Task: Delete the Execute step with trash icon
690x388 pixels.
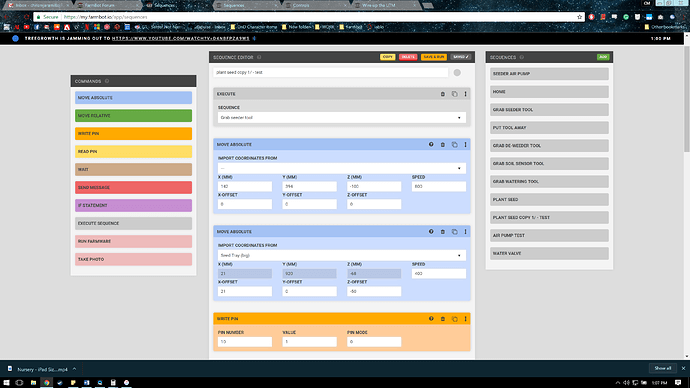Action: point(443,94)
